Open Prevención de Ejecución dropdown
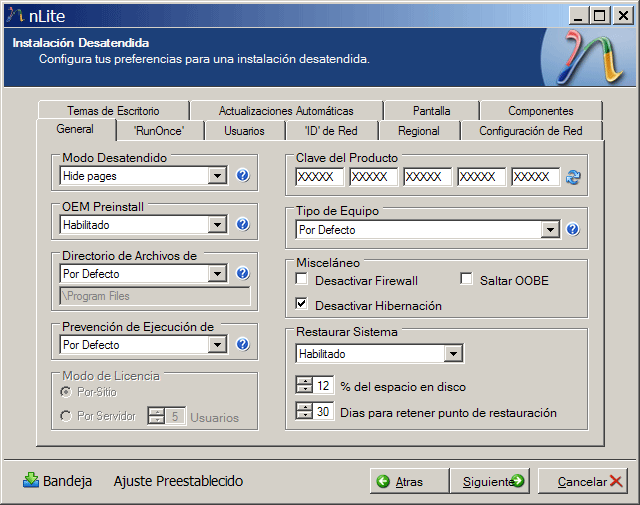 coord(217,345)
